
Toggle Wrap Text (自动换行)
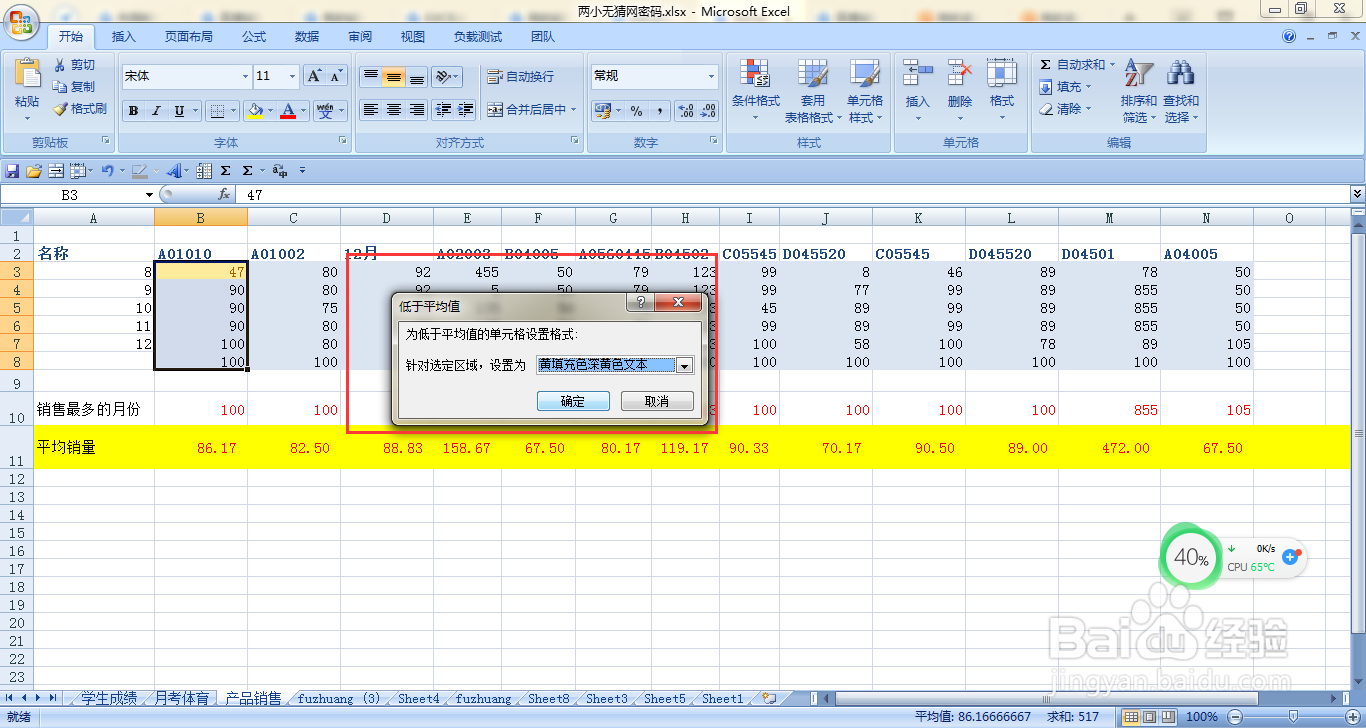[x=520, y=76]
